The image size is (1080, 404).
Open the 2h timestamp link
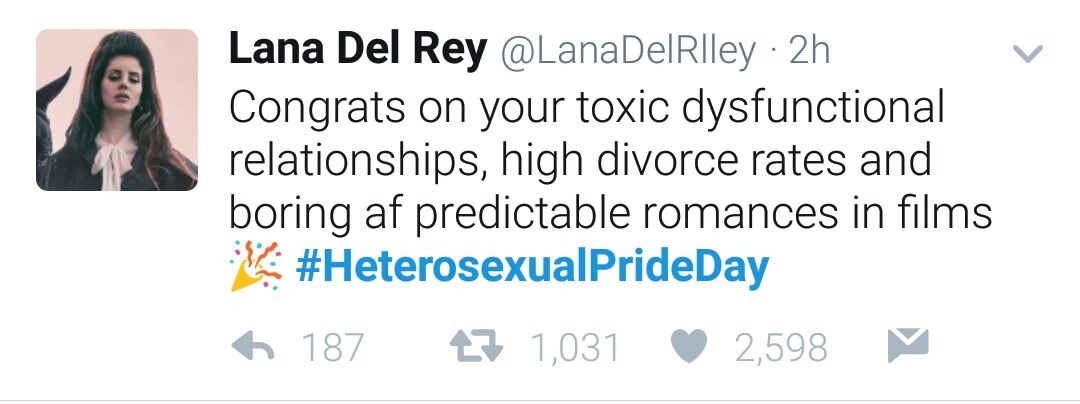point(809,52)
